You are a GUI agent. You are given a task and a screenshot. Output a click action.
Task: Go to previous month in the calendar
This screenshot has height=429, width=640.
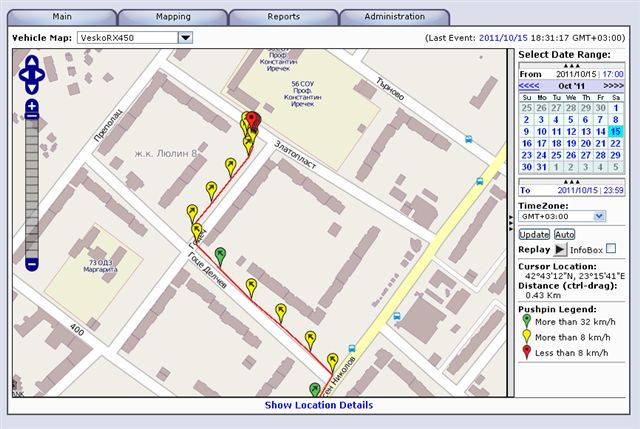tap(529, 87)
